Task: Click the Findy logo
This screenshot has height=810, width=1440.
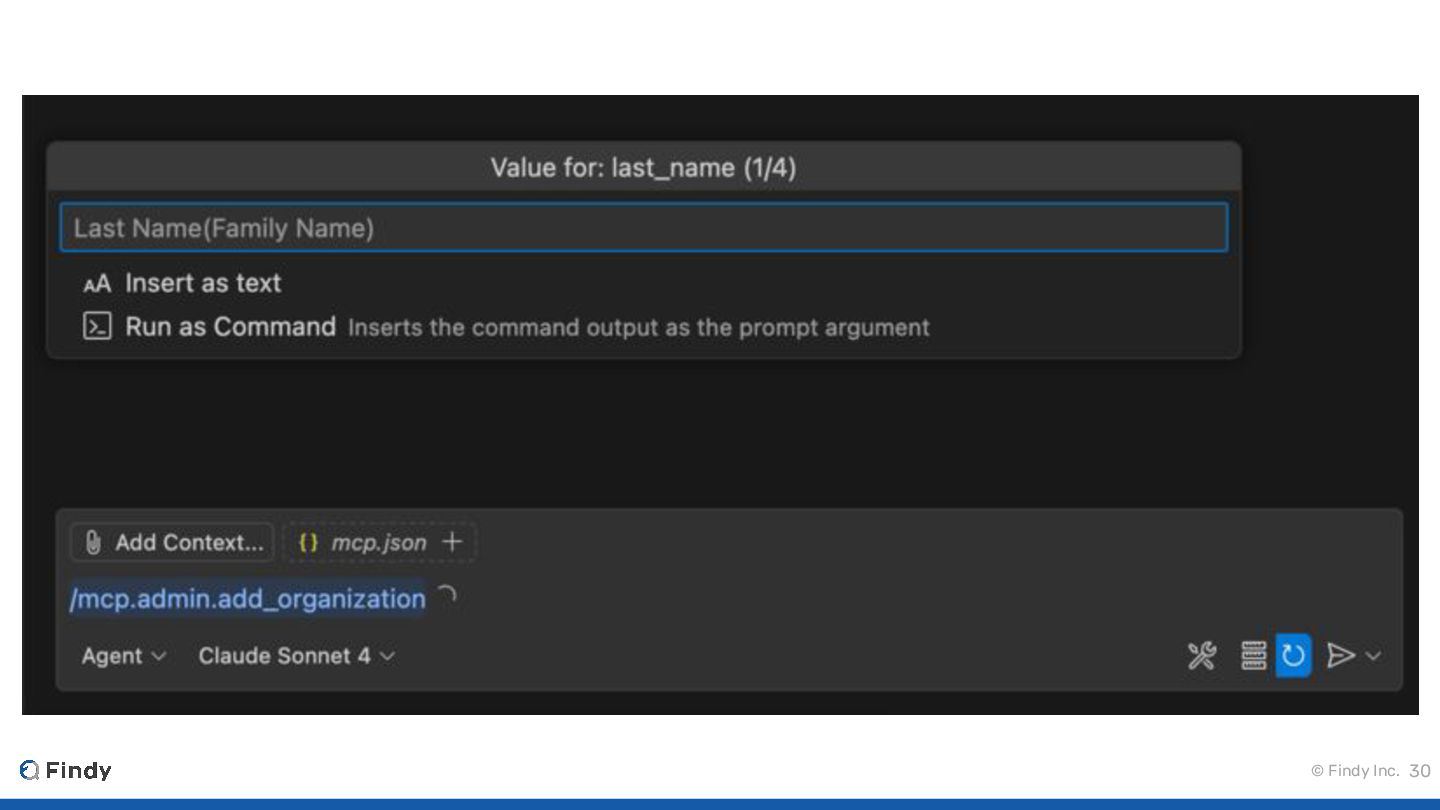Action: coord(66,771)
